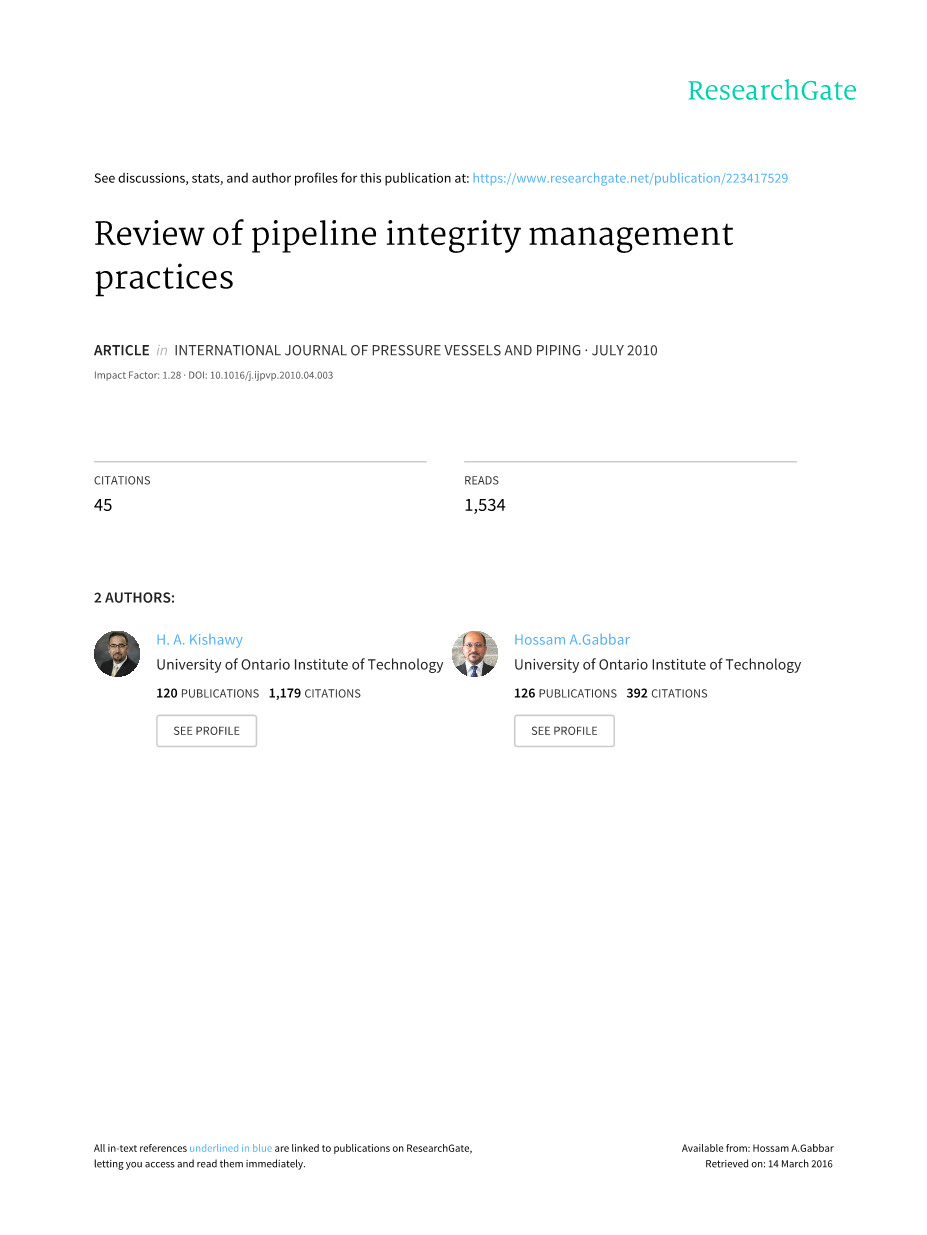Click the citations count of 45
927x1235 pixels.
[x=103, y=505]
